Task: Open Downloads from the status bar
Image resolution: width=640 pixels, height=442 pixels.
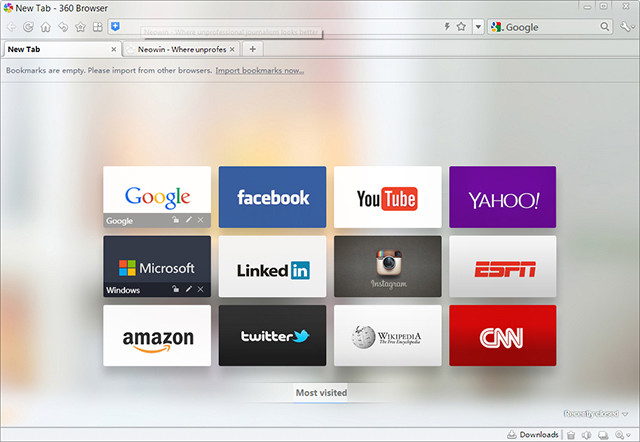Action: pos(533,435)
